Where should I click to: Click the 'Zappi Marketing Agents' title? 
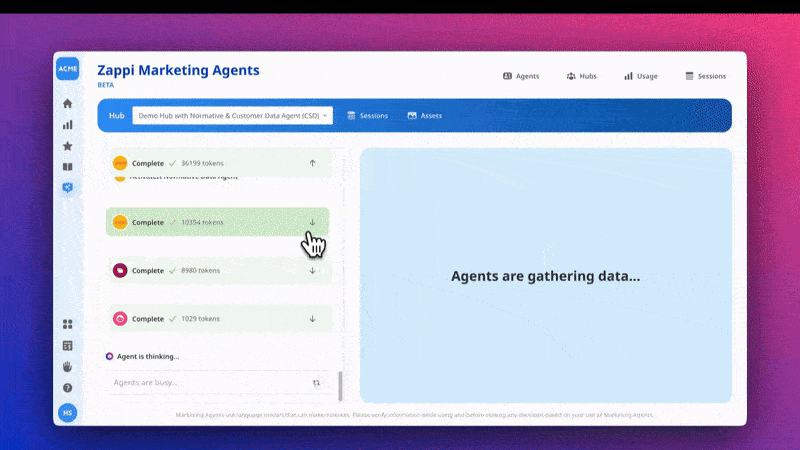pyautogui.click(x=178, y=70)
